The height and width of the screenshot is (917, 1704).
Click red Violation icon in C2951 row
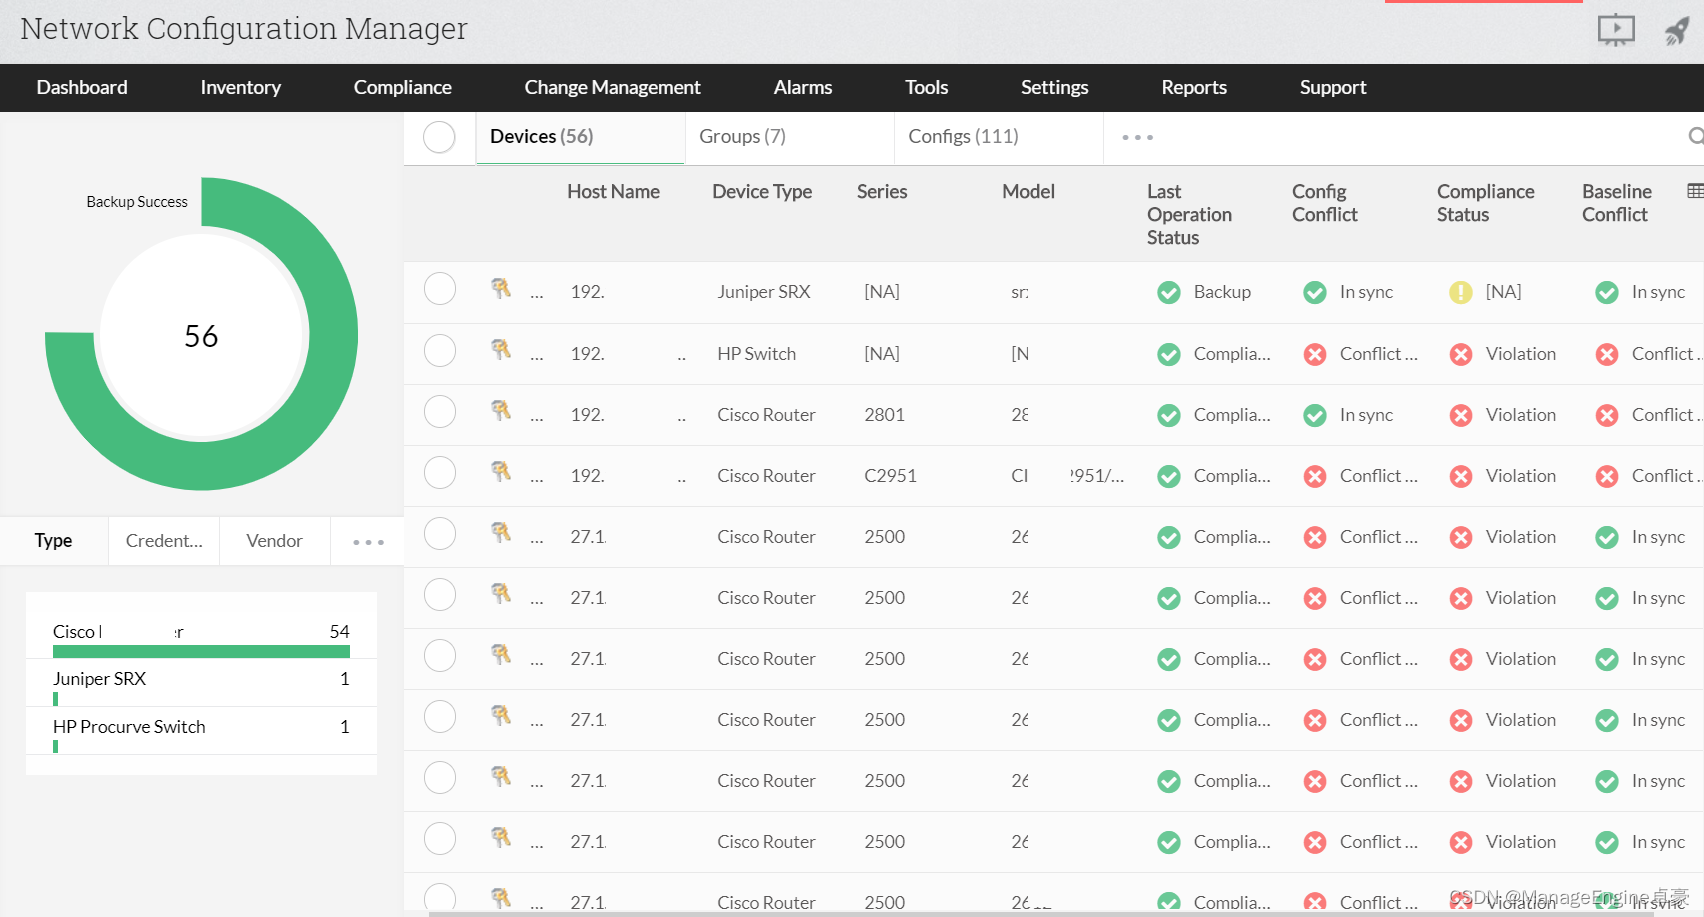click(x=1461, y=476)
